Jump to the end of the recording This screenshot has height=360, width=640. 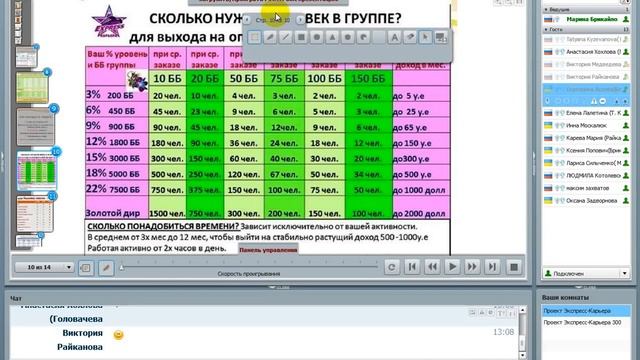coord(492,267)
